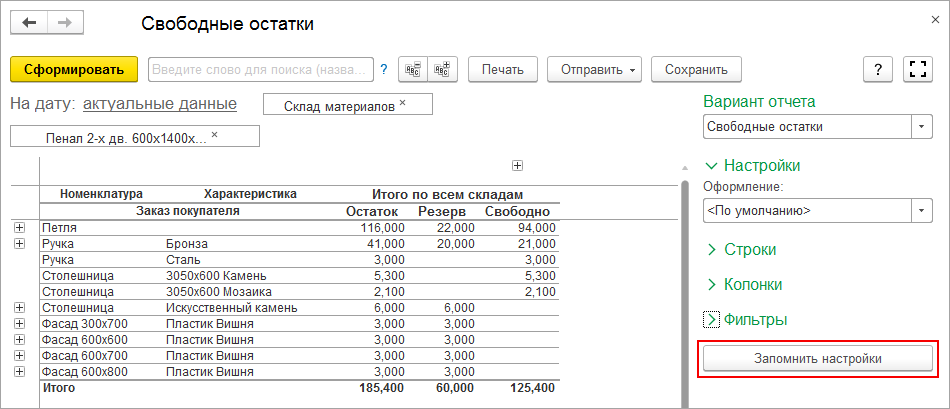Click Запомнить настройки button
950x409 pixels.
pos(817,357)
